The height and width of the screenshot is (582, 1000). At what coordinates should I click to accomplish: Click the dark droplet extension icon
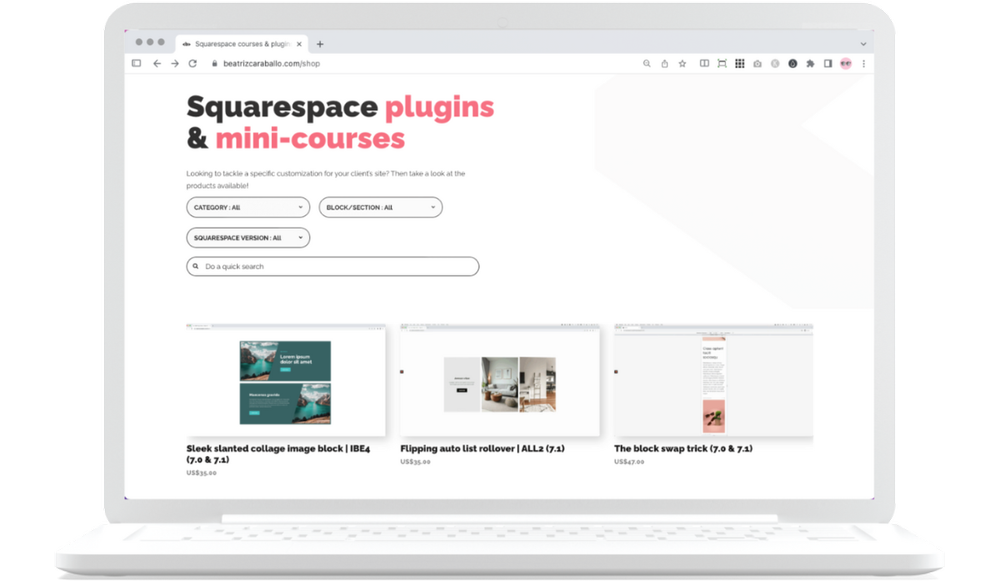[x=793, y=64]
